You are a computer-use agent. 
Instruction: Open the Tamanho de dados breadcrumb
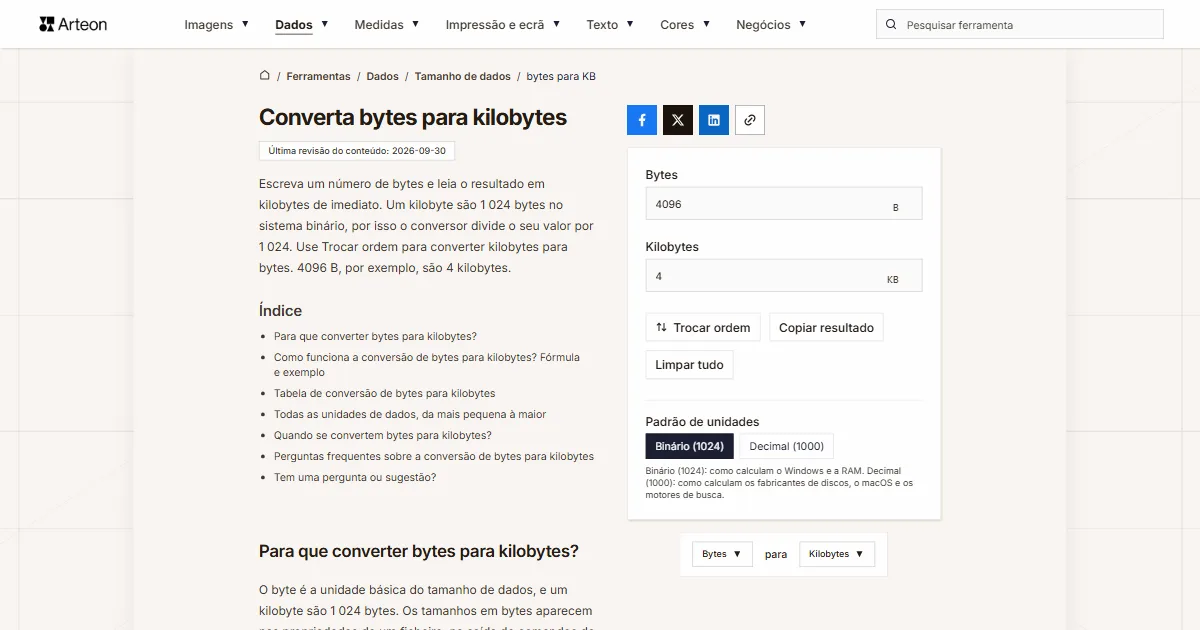coord(462,76)
